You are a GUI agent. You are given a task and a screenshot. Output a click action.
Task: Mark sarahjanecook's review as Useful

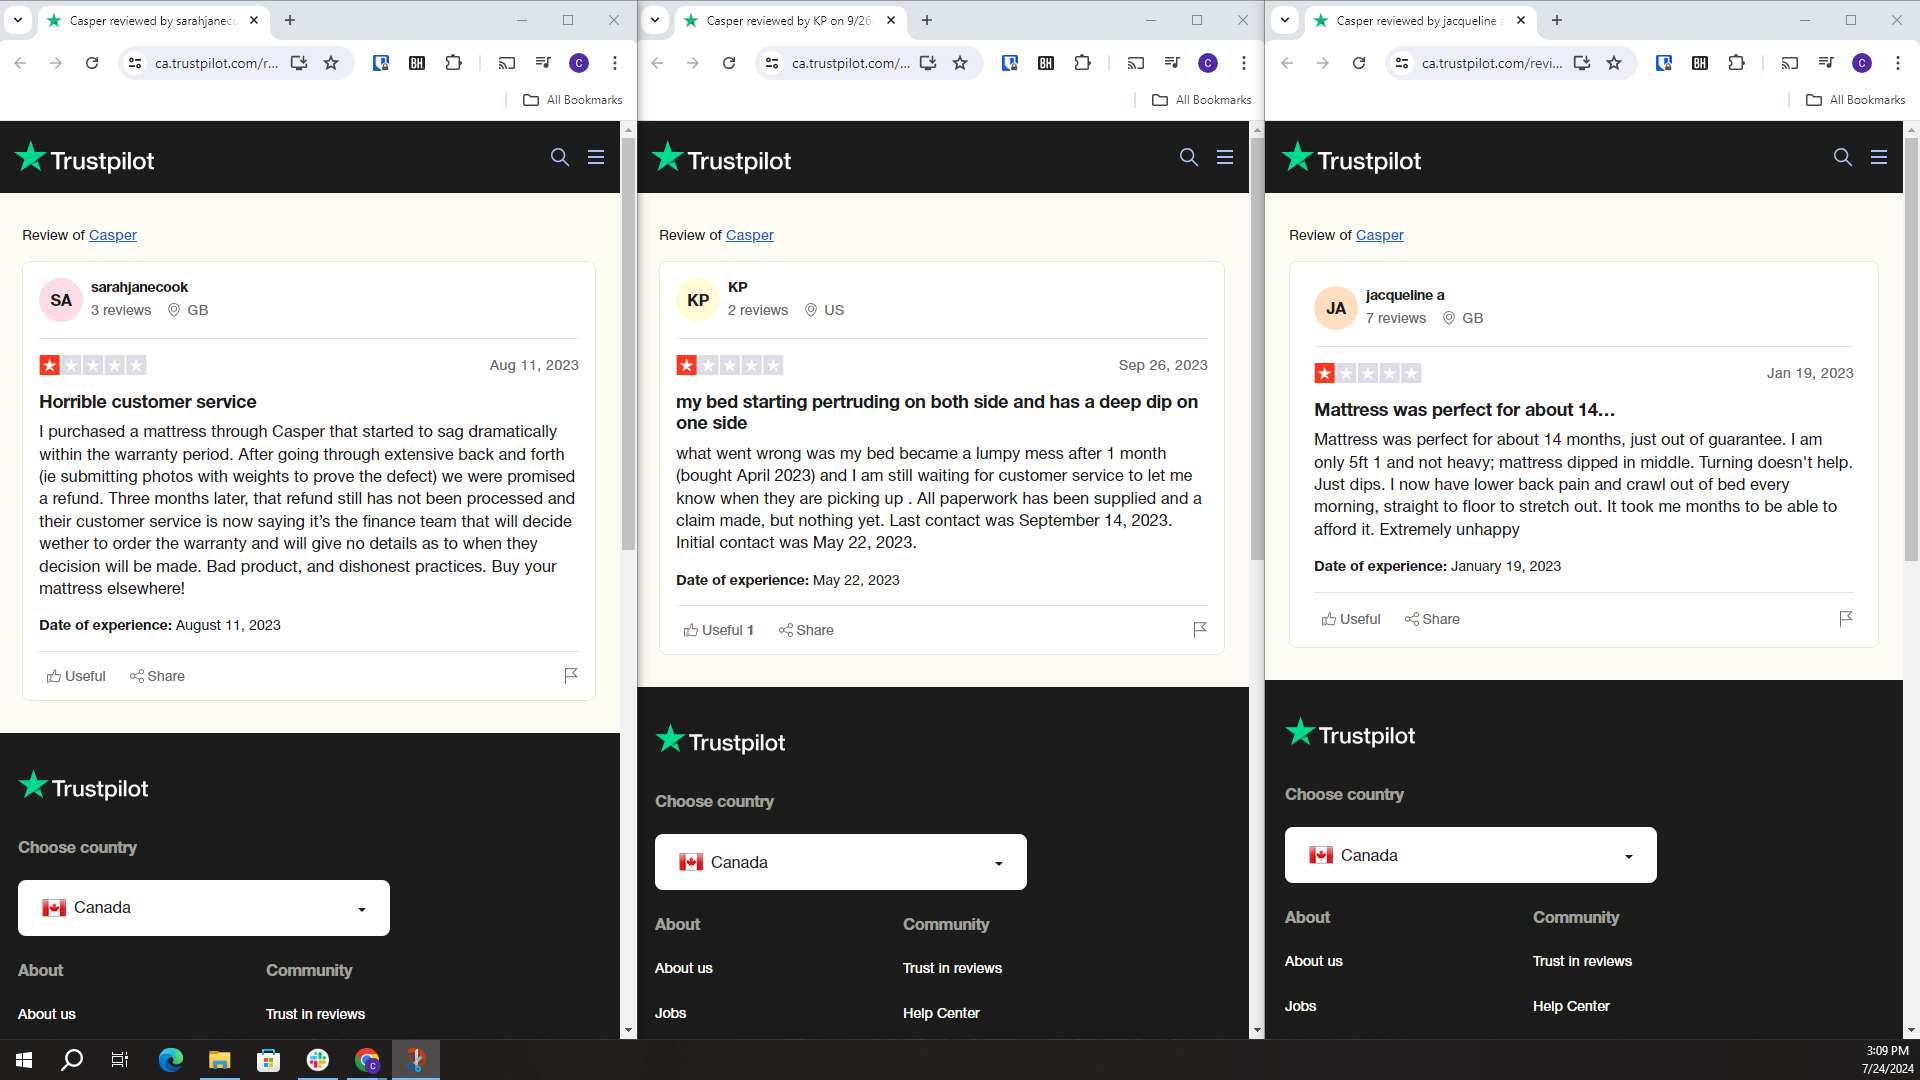point(76,676)
